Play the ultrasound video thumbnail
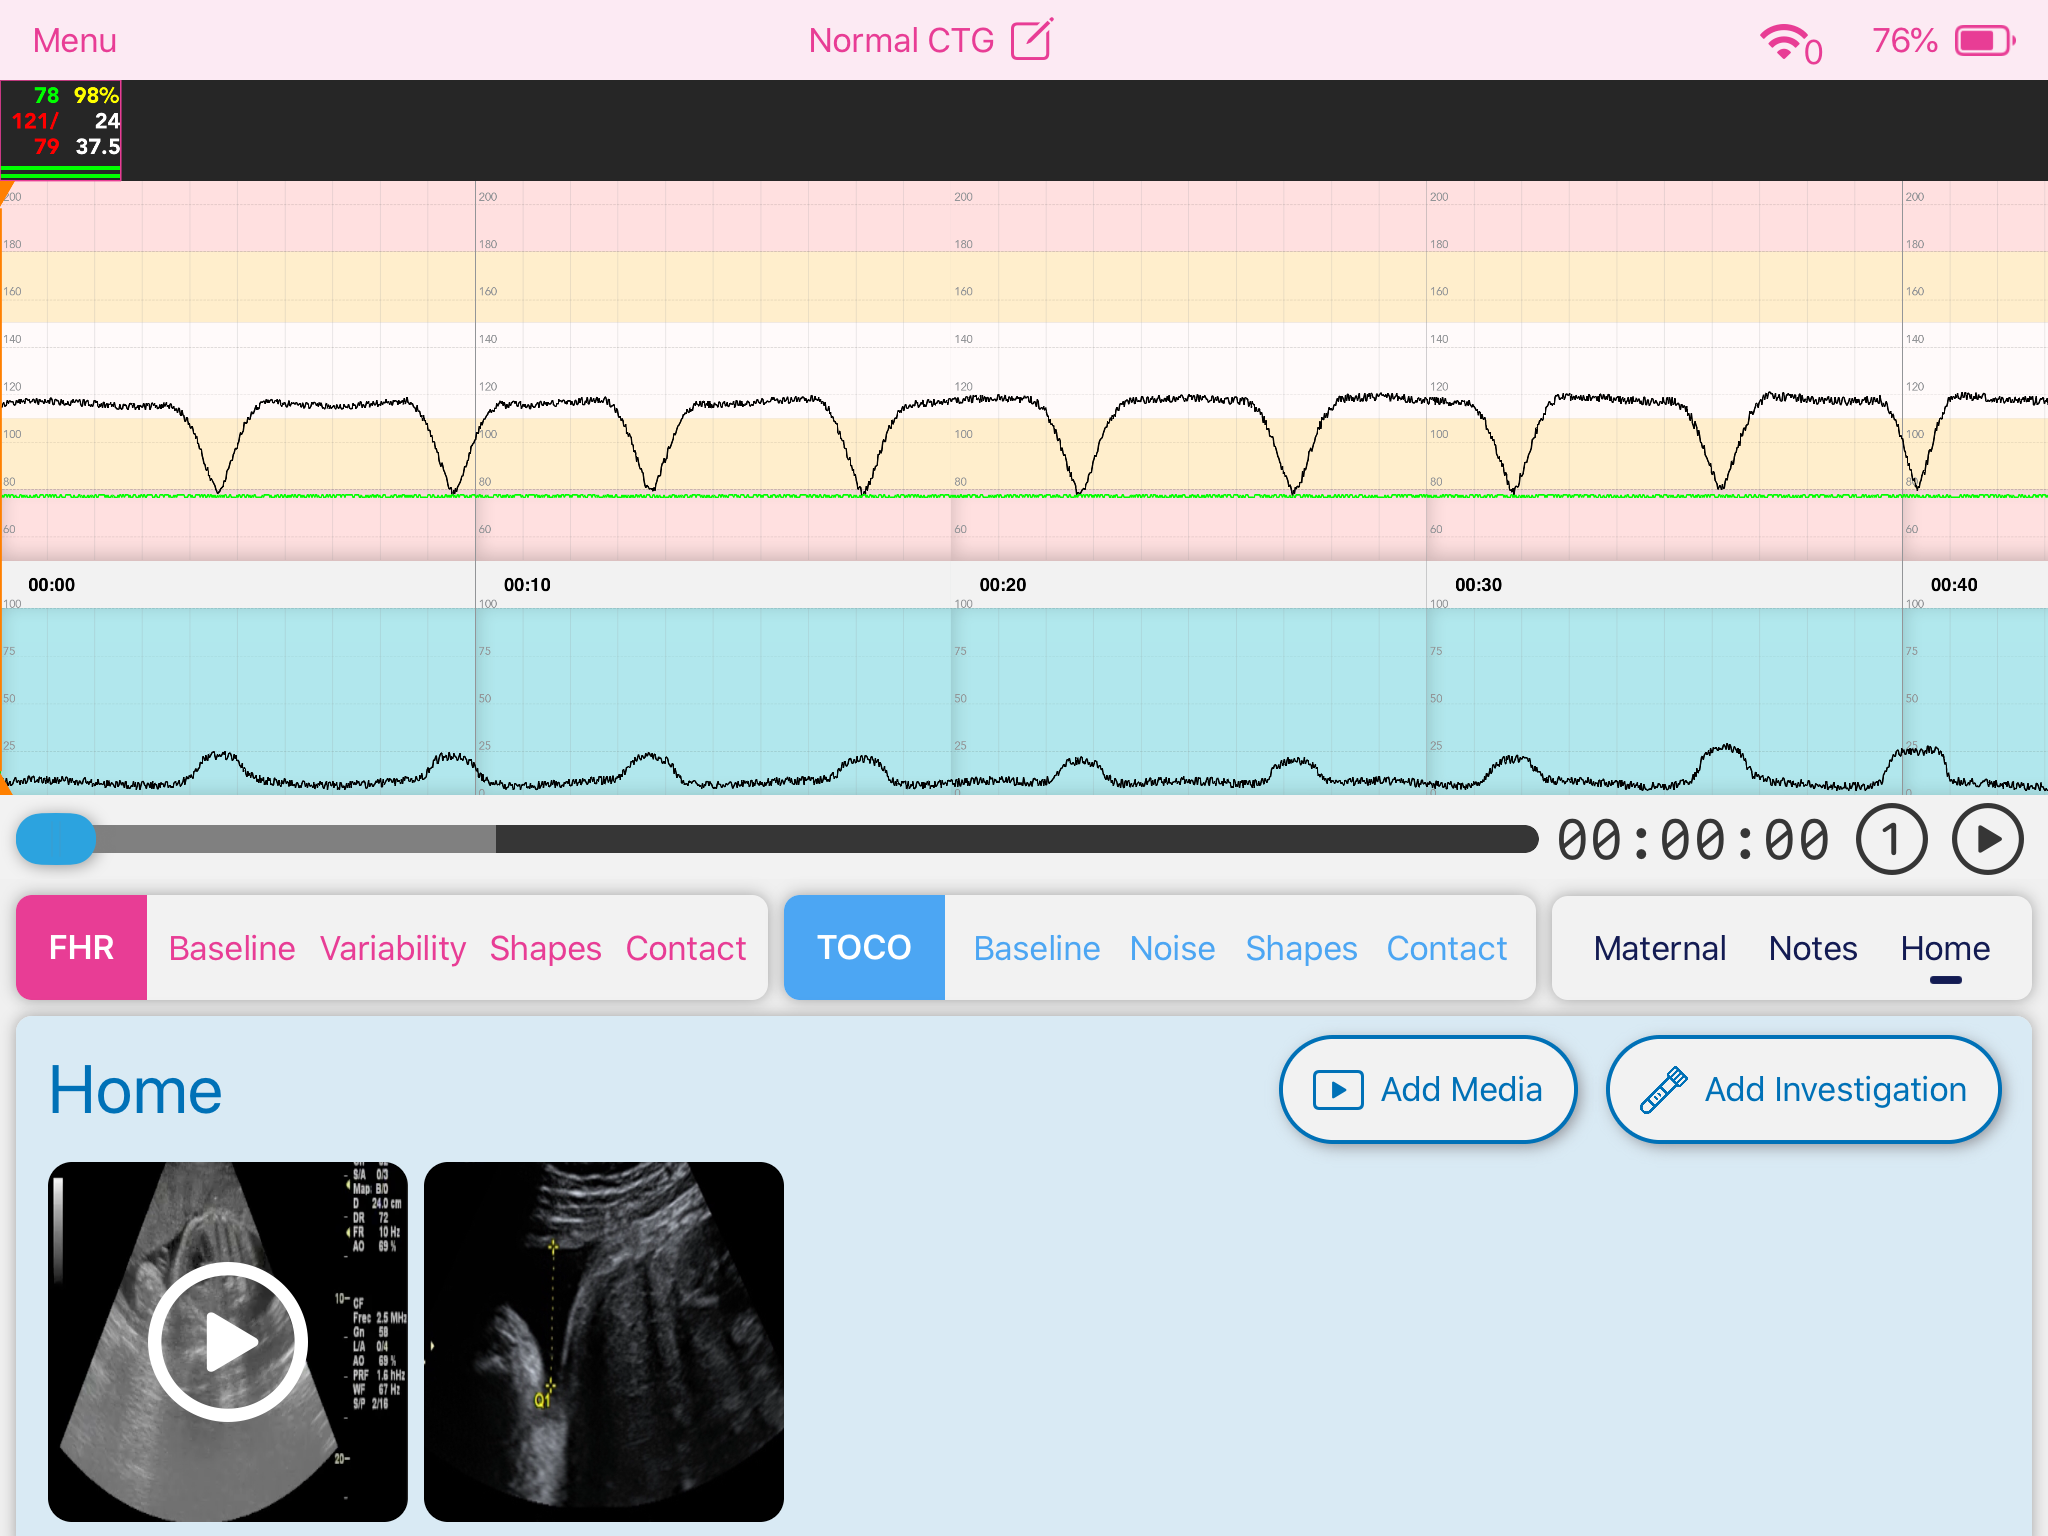 click(228, 1341)
